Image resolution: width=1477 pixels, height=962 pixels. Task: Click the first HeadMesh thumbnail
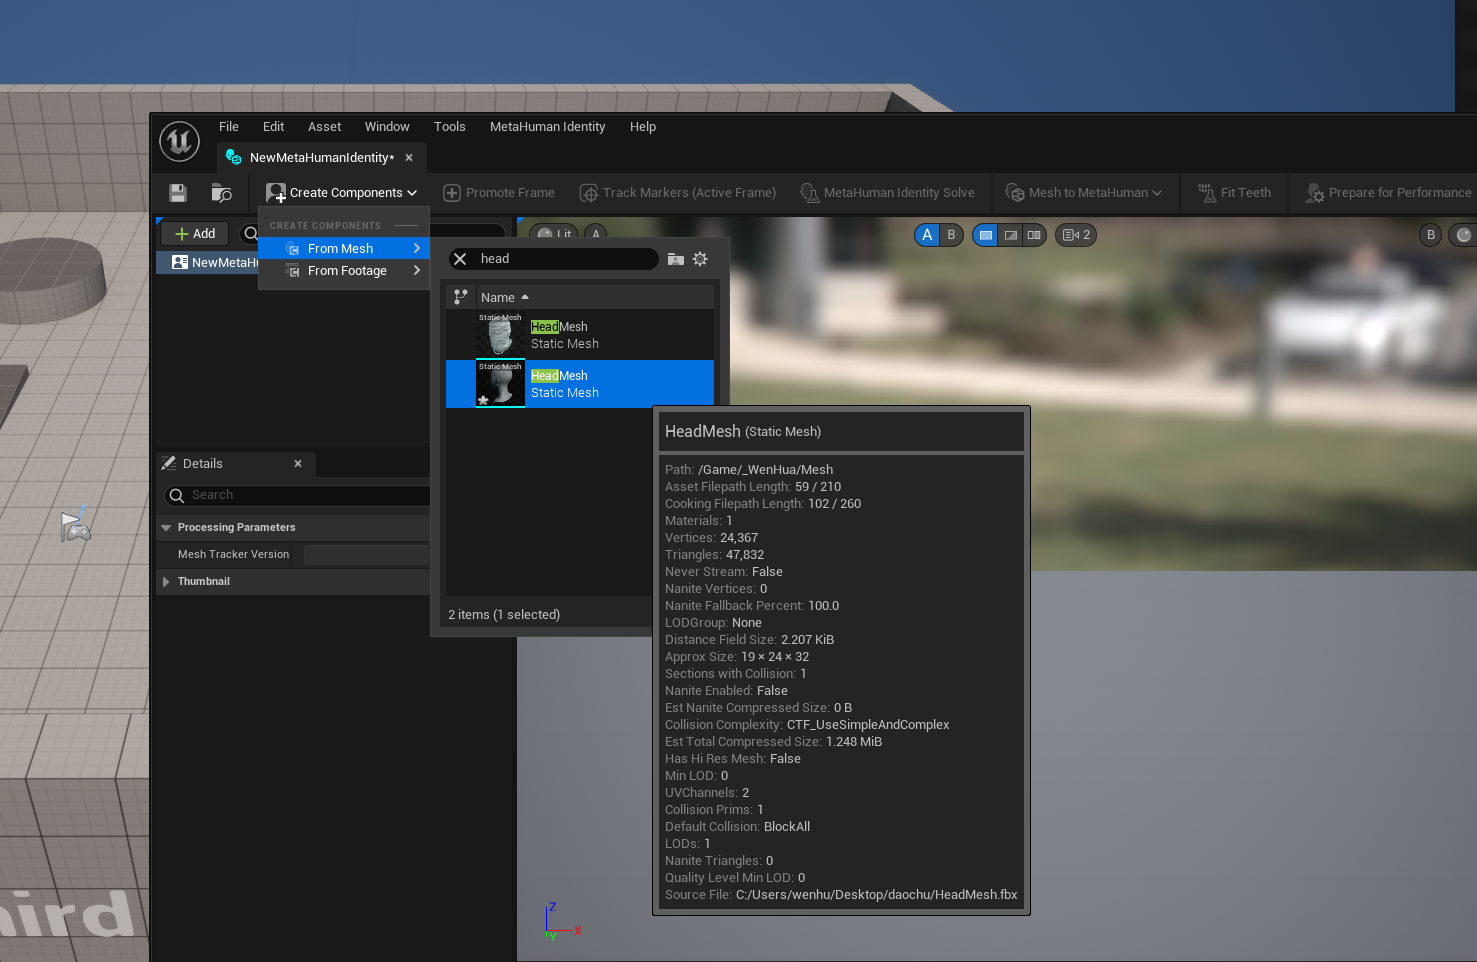click(x=500, y=335)
